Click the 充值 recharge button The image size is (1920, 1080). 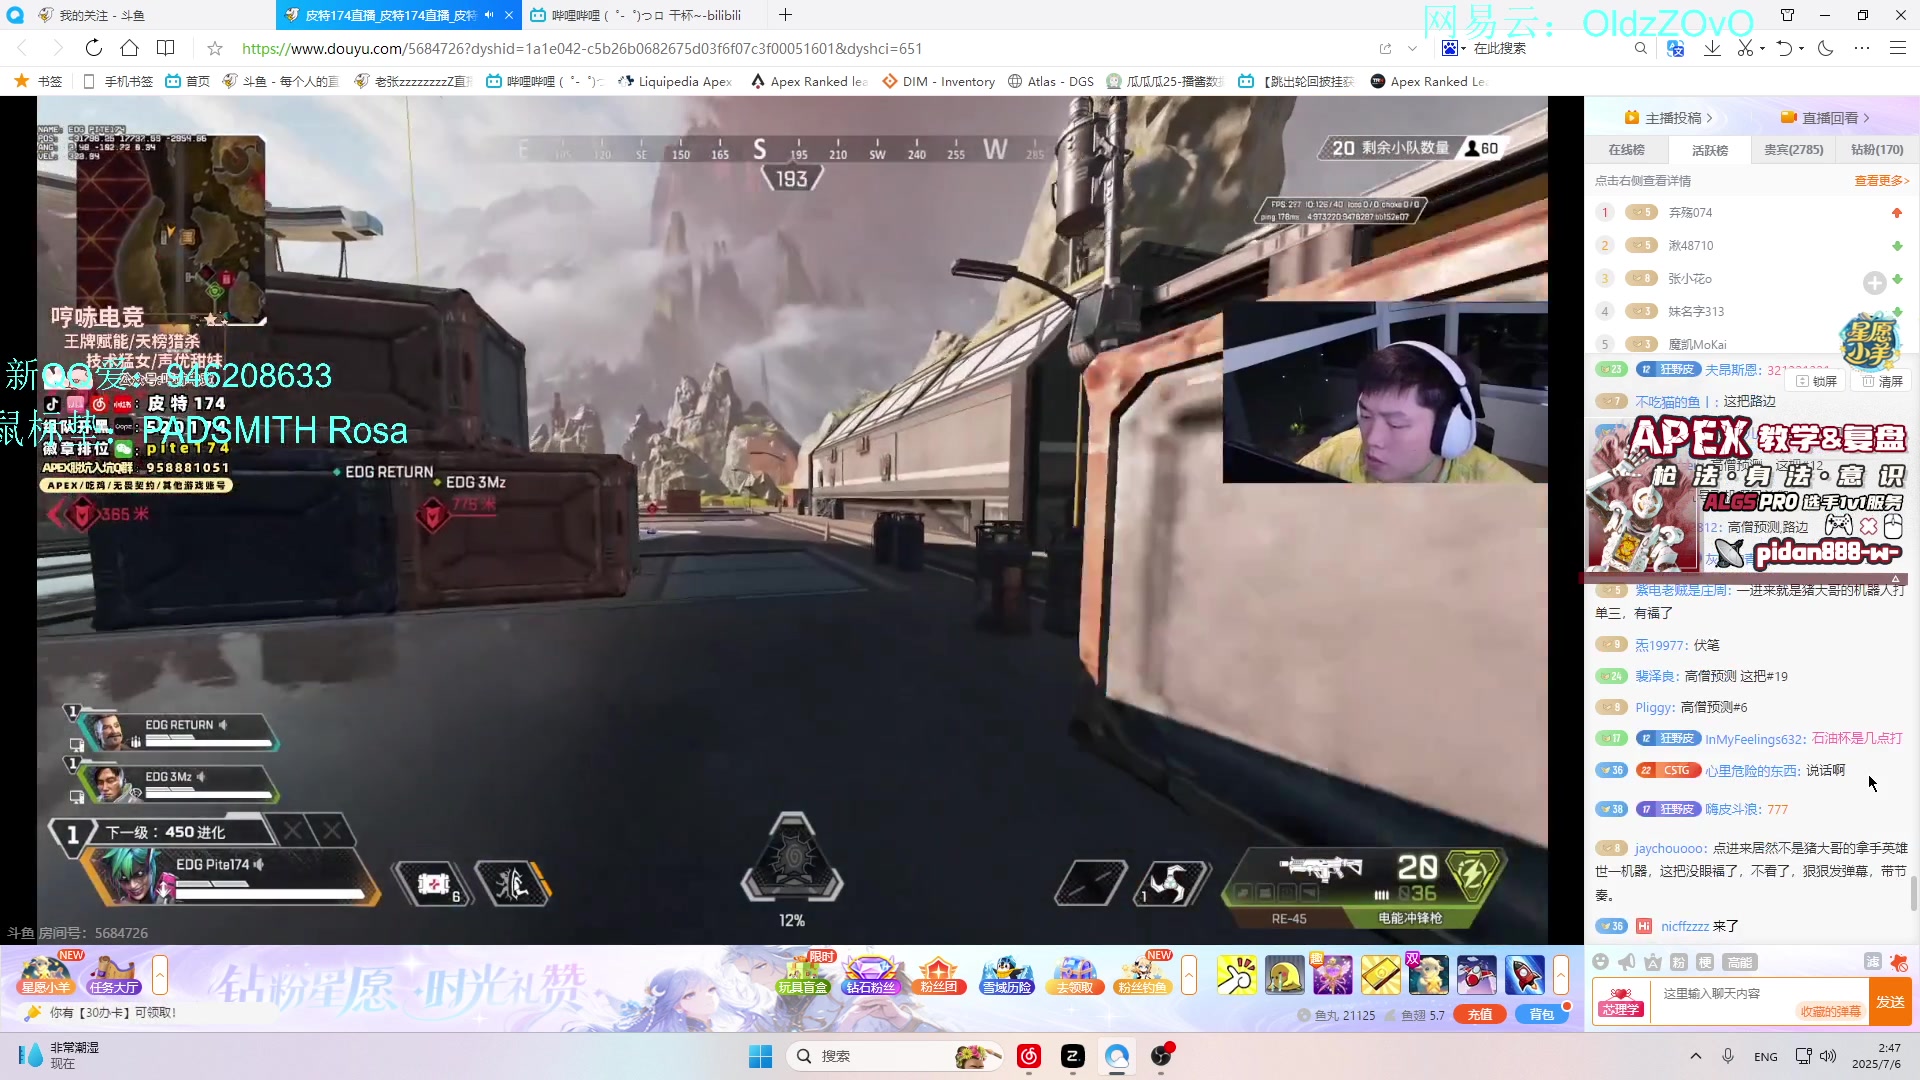[x=1479, y=1014]
